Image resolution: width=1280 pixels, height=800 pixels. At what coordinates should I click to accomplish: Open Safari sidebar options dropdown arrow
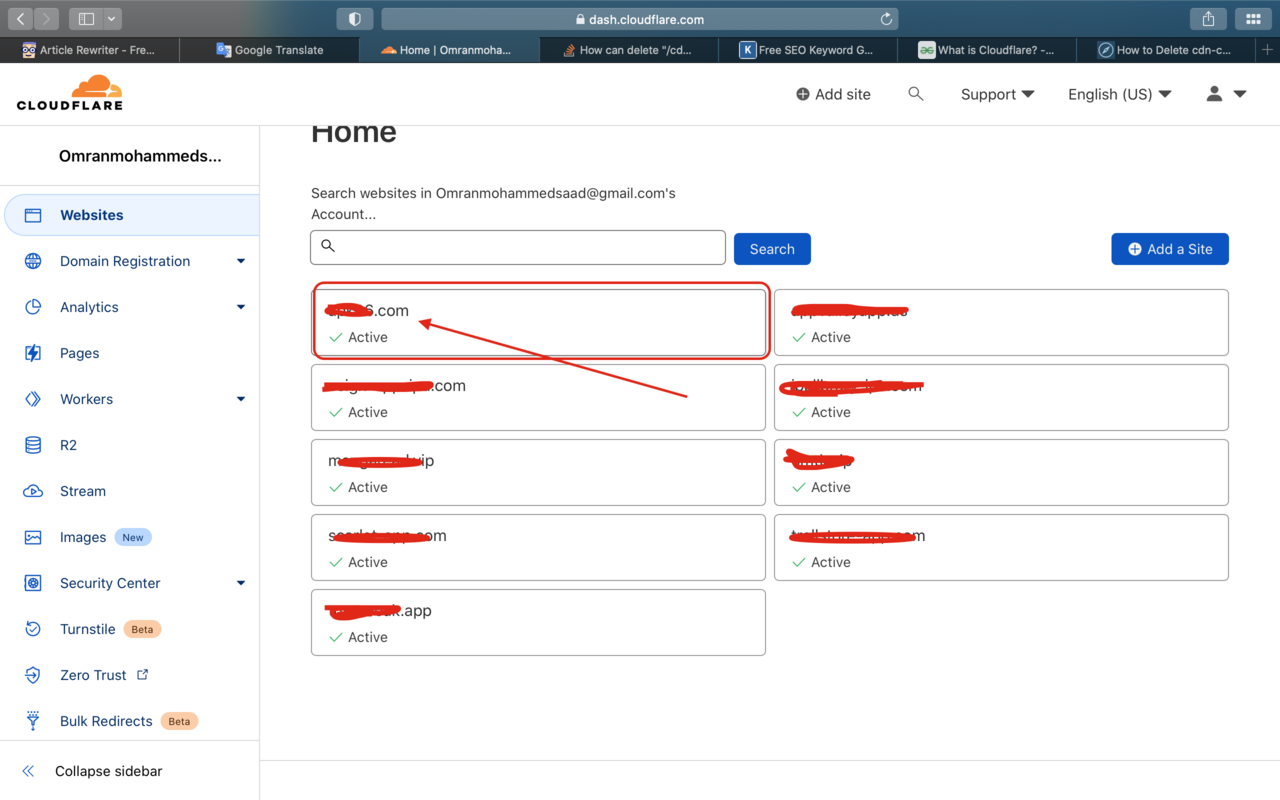point(111,18)
